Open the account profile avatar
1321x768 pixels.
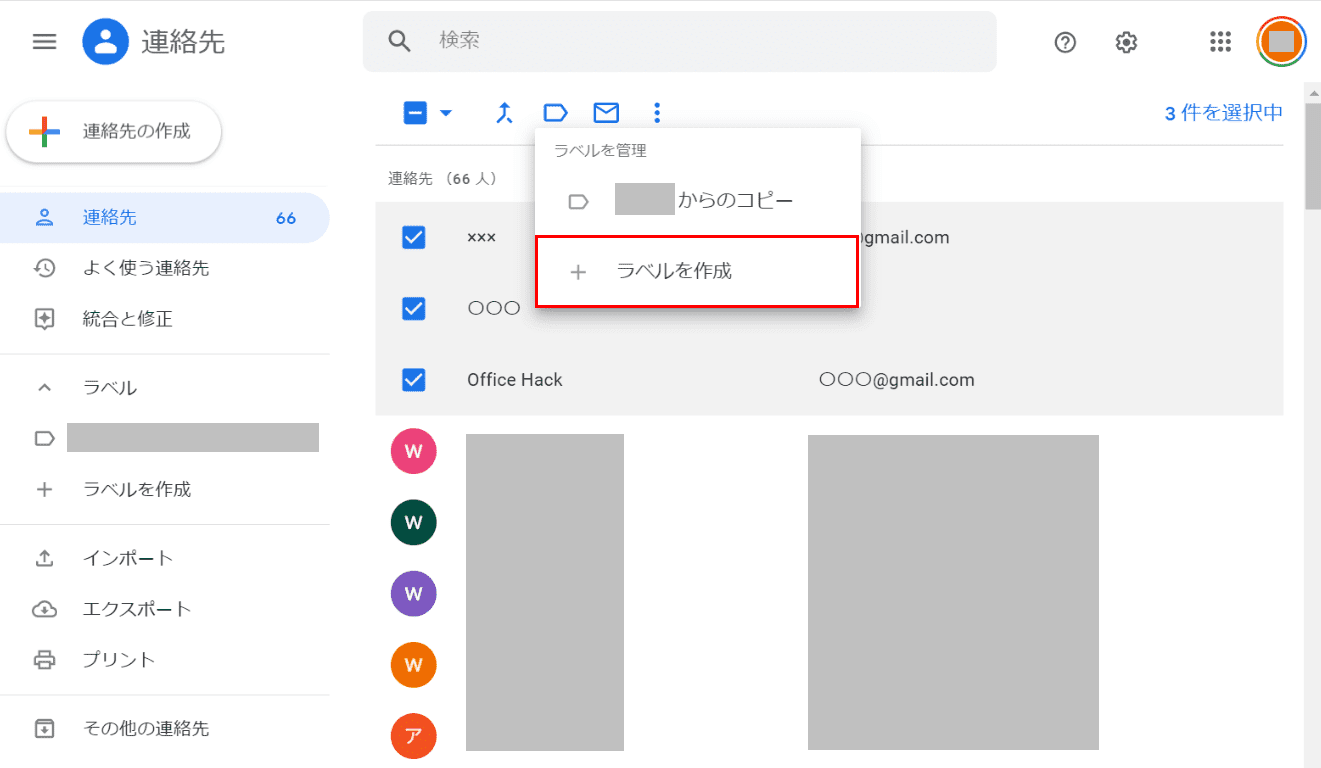[x=1281, y=41]
